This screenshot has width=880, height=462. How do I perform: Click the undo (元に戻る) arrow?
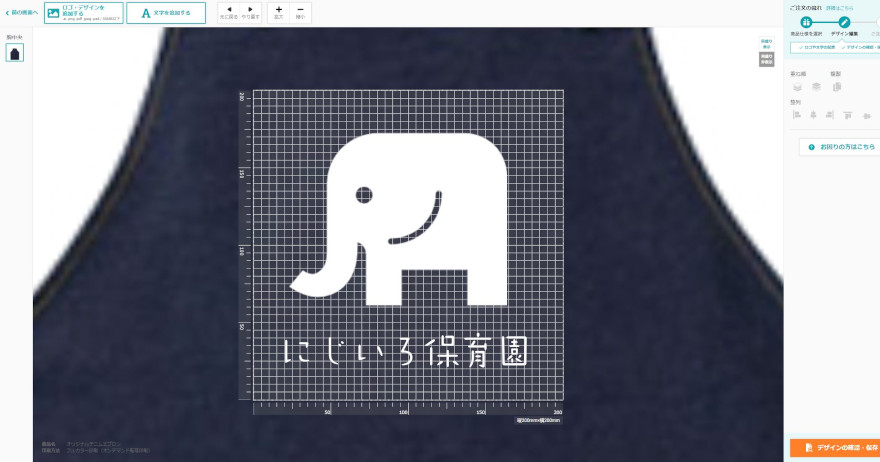pyautogui.click(x=228, y=13)
